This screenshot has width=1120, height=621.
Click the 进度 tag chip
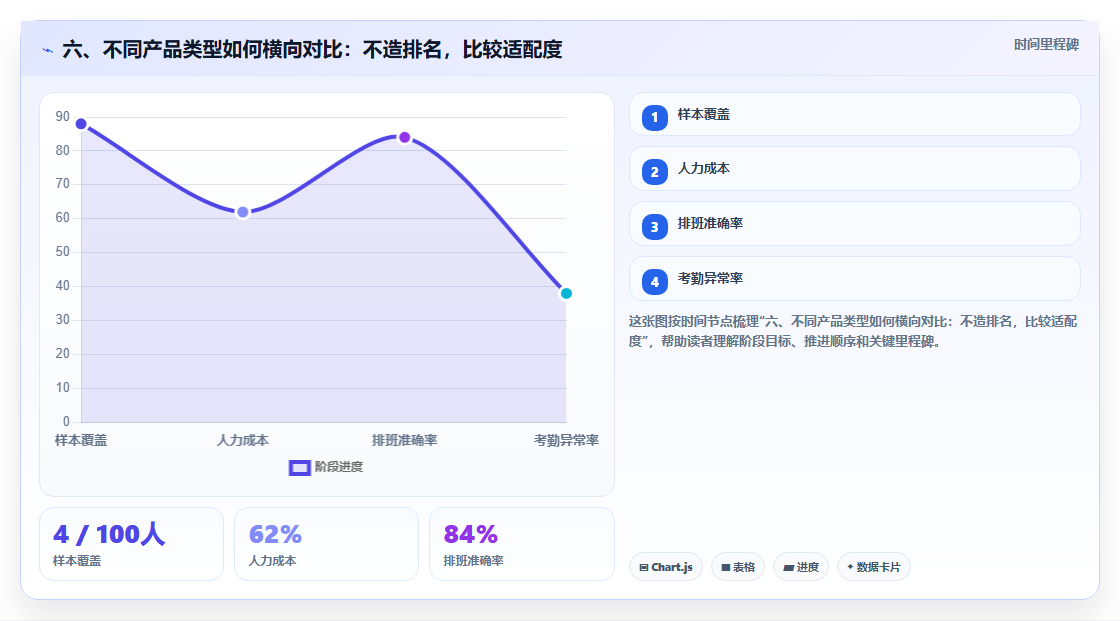click(x=801, y=567)
